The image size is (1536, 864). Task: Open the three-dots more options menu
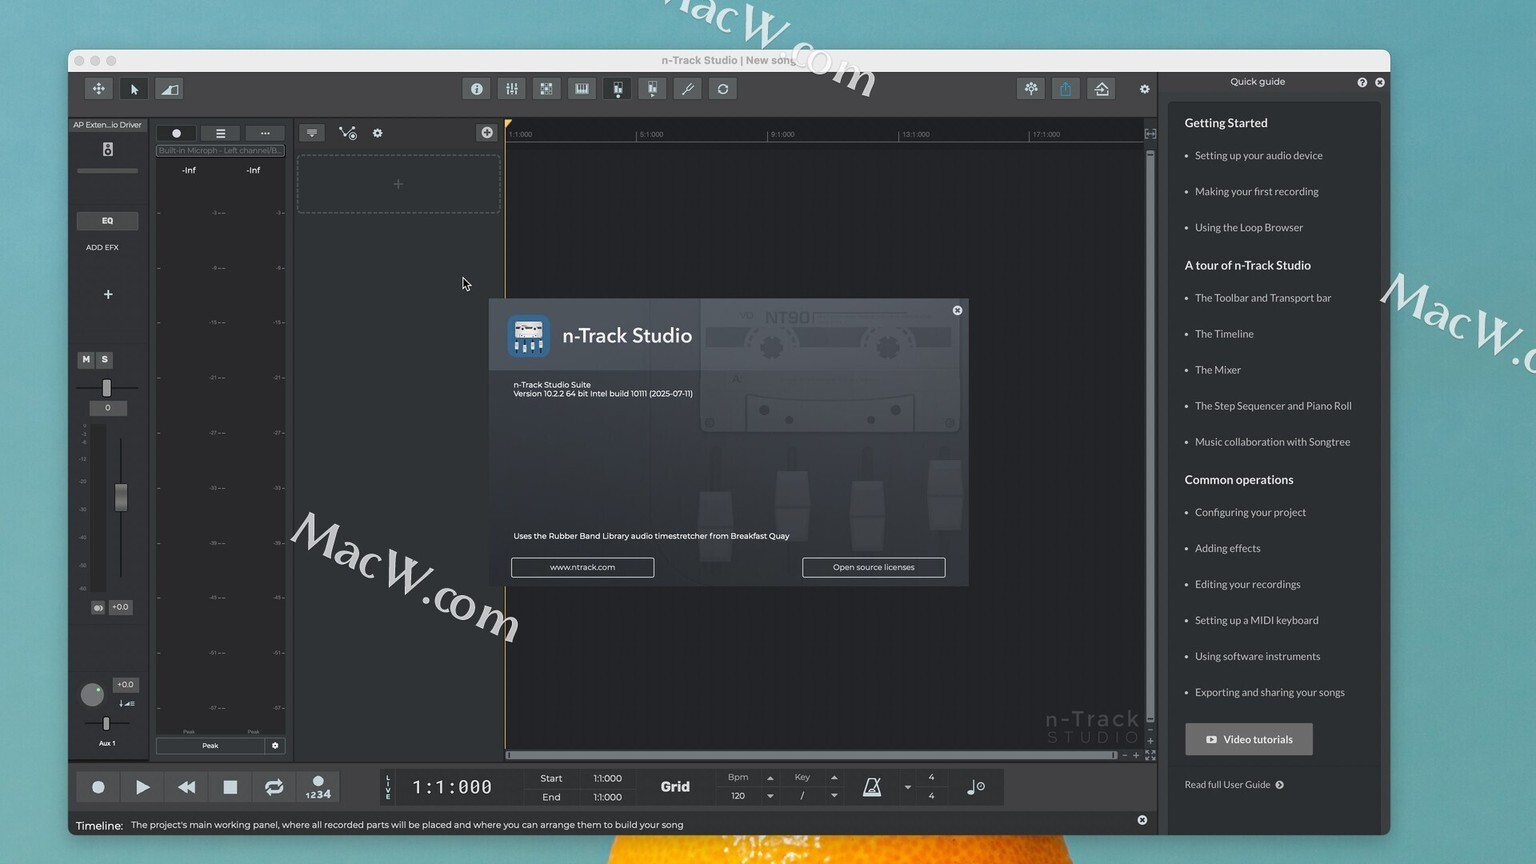[x=265, y=133]
